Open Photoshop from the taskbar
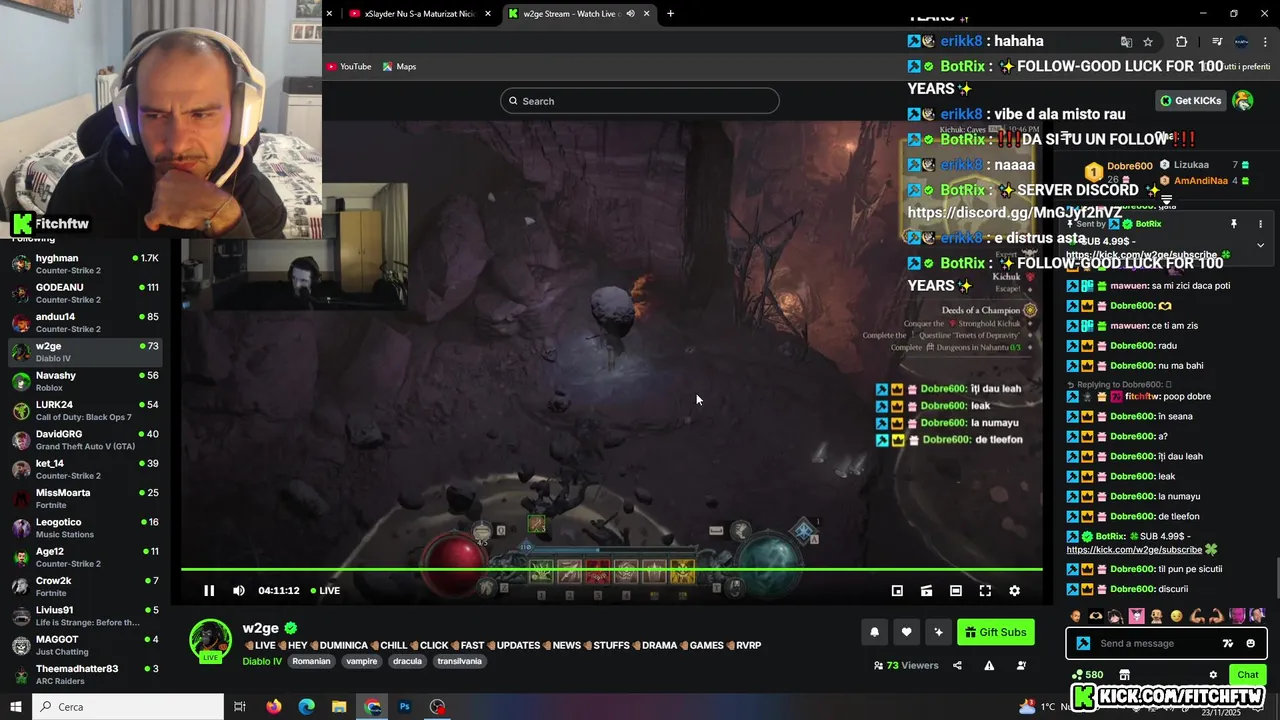This screenshot has width=1280, height=720. point(405,706)
